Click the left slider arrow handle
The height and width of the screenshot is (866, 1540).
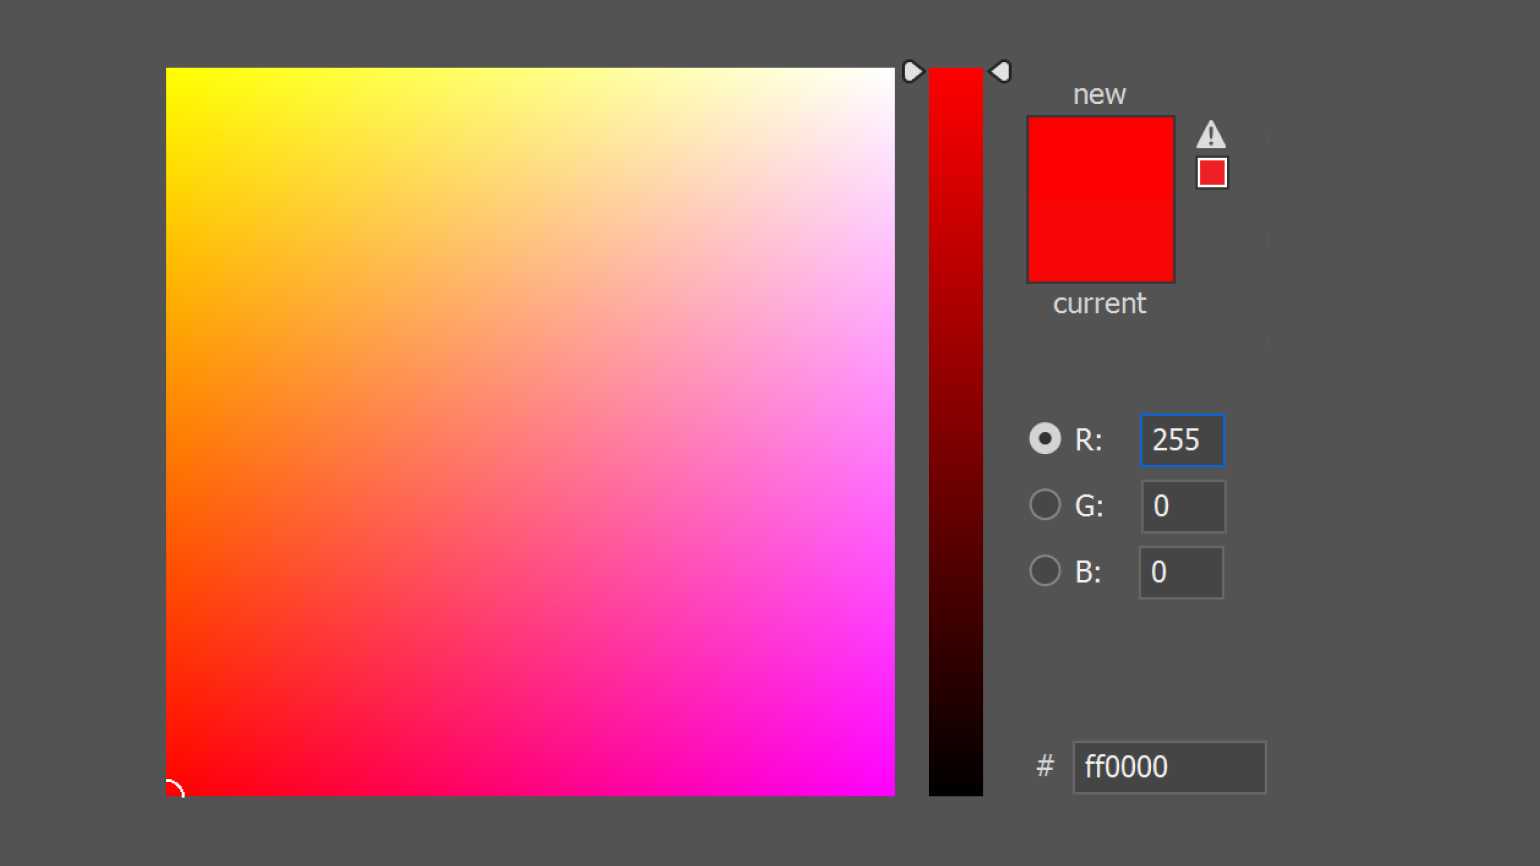click(x=912, y=72)
